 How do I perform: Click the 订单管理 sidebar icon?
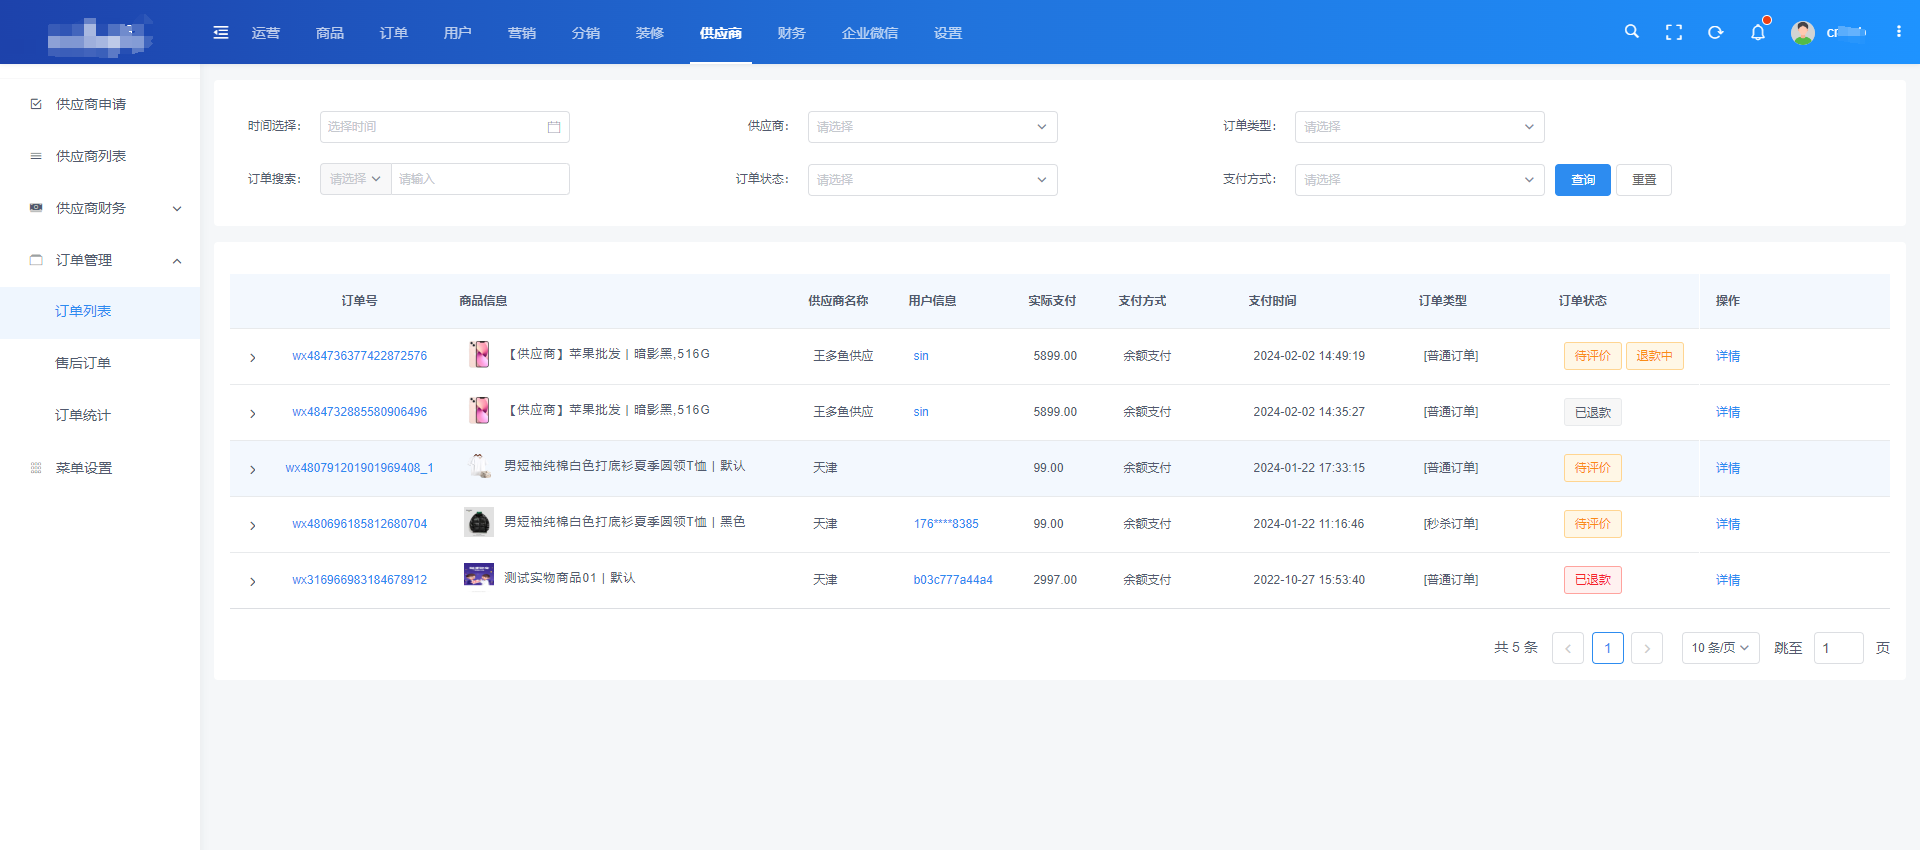pyautogui.click(x=36, y=260)
